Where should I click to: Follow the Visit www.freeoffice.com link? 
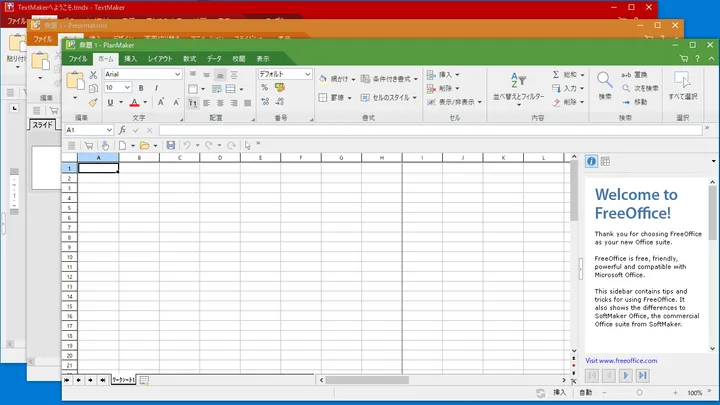[x=621, y=360]
